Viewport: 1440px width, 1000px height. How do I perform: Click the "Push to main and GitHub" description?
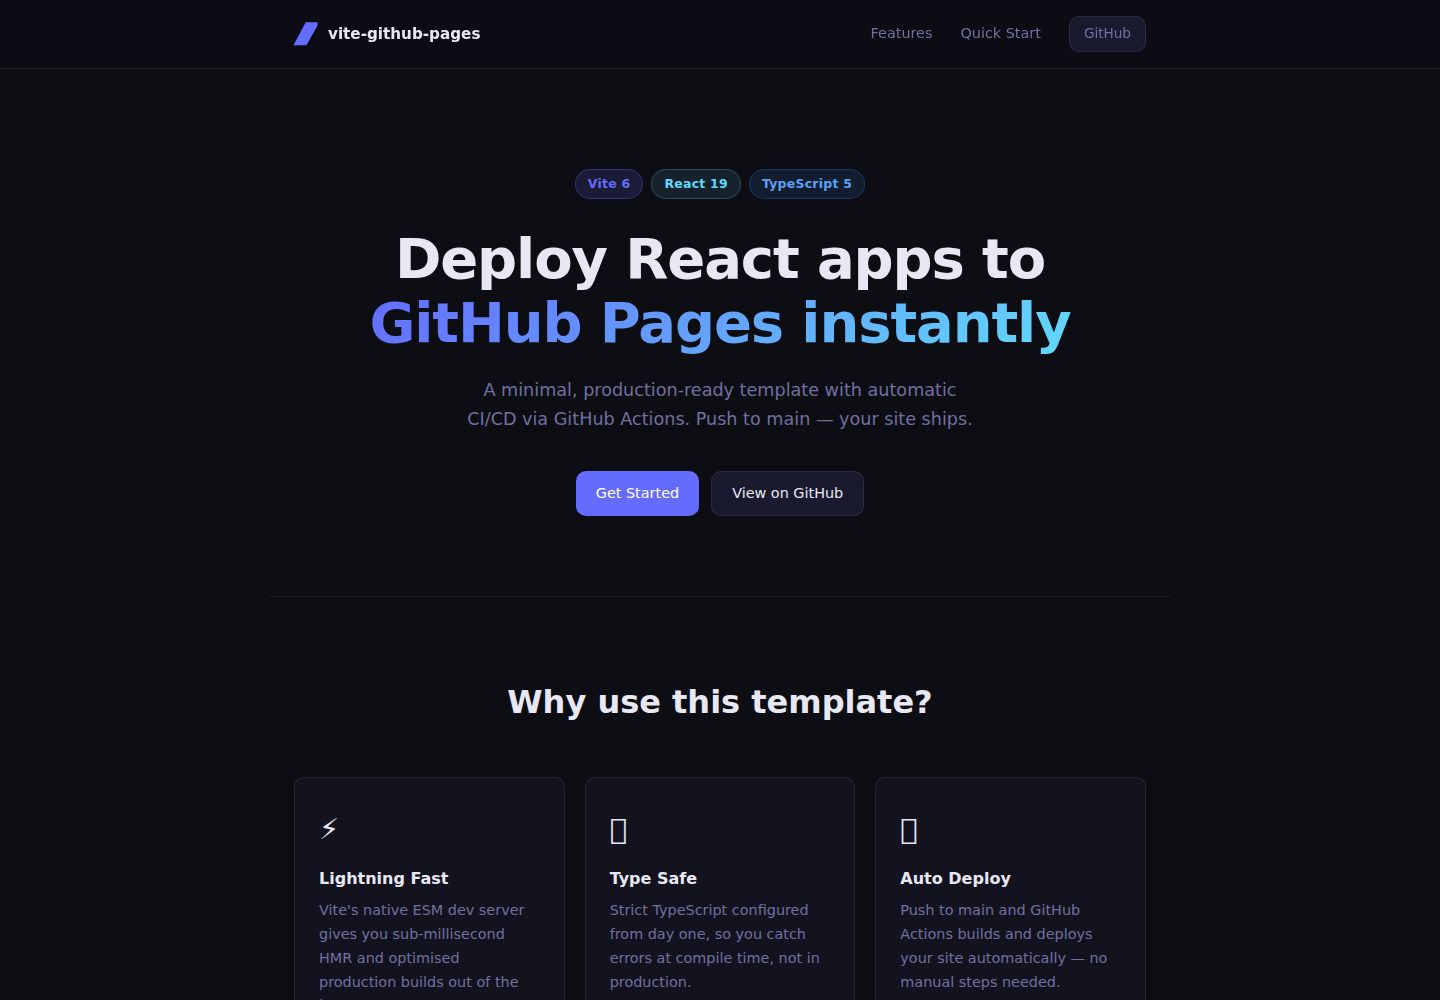point(1004,946)
